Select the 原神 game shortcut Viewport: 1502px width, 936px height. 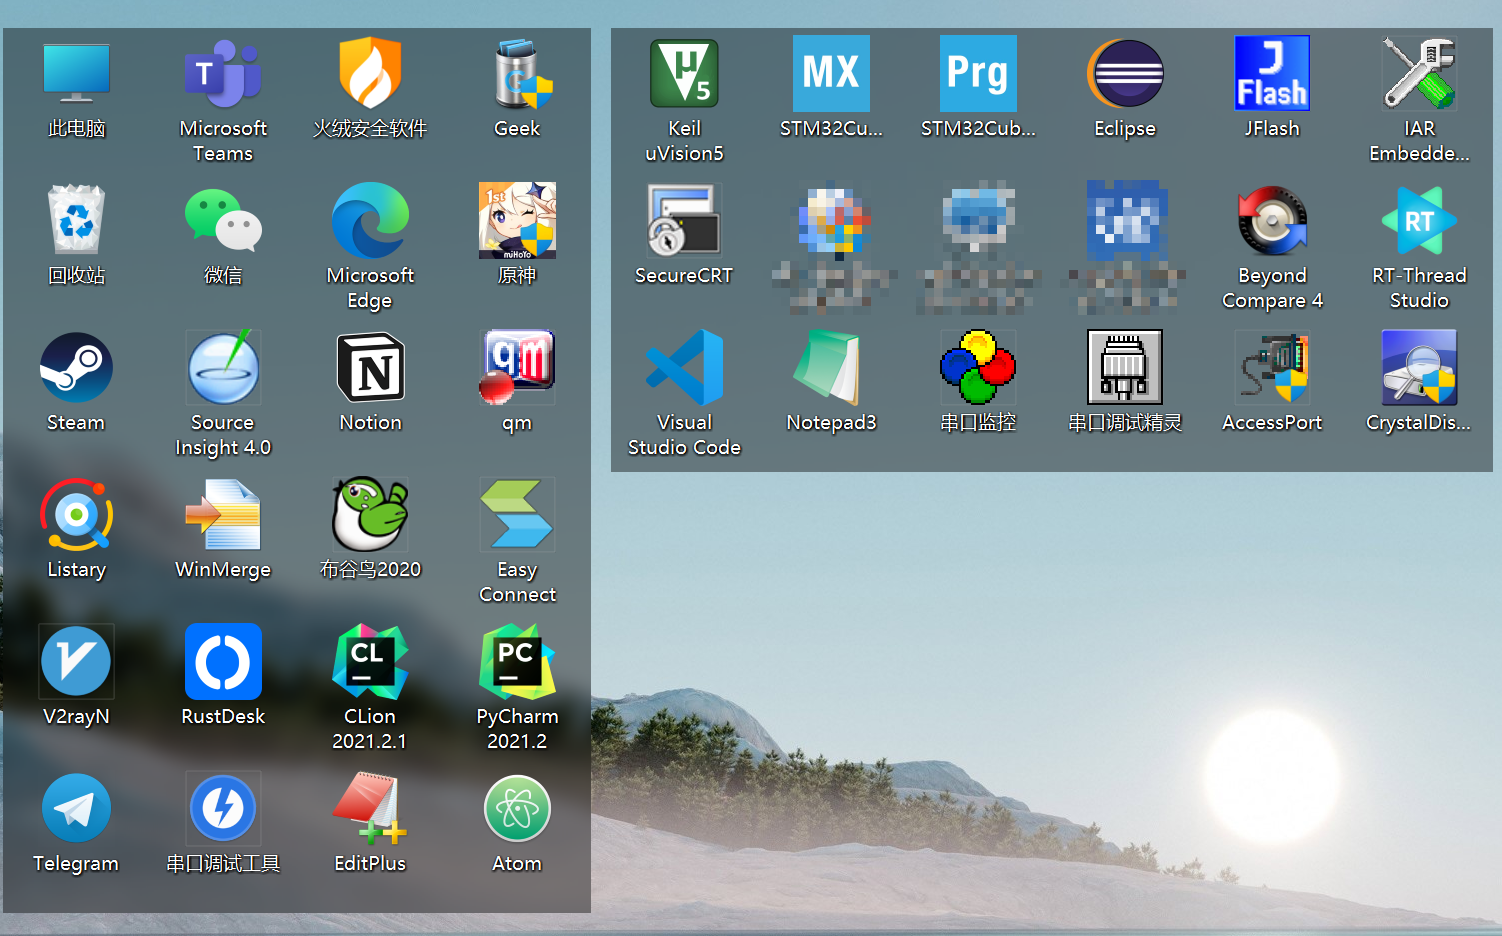point(517,221)
